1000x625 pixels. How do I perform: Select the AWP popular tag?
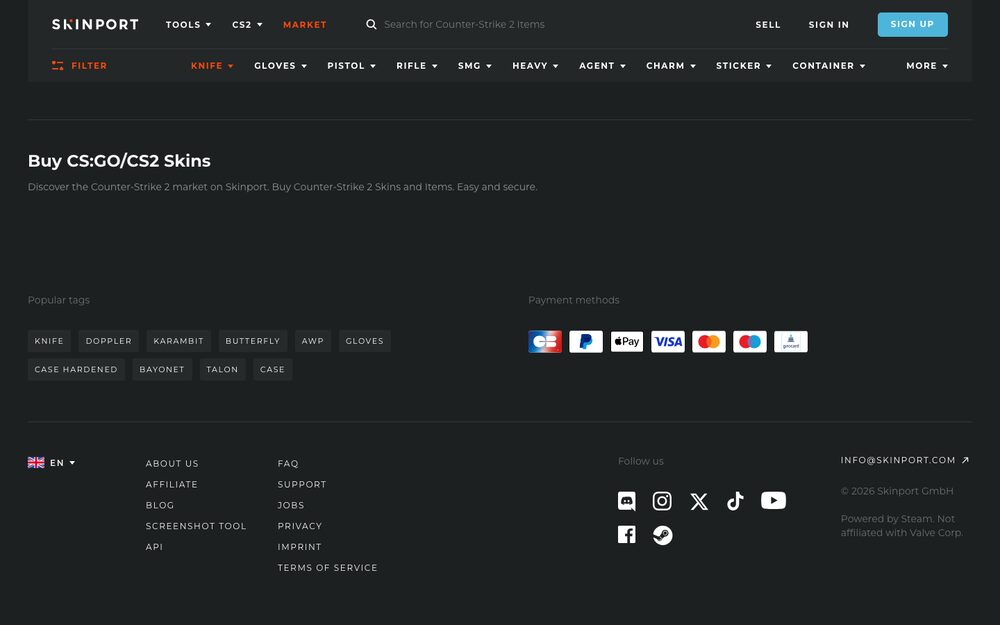[312, 341]
